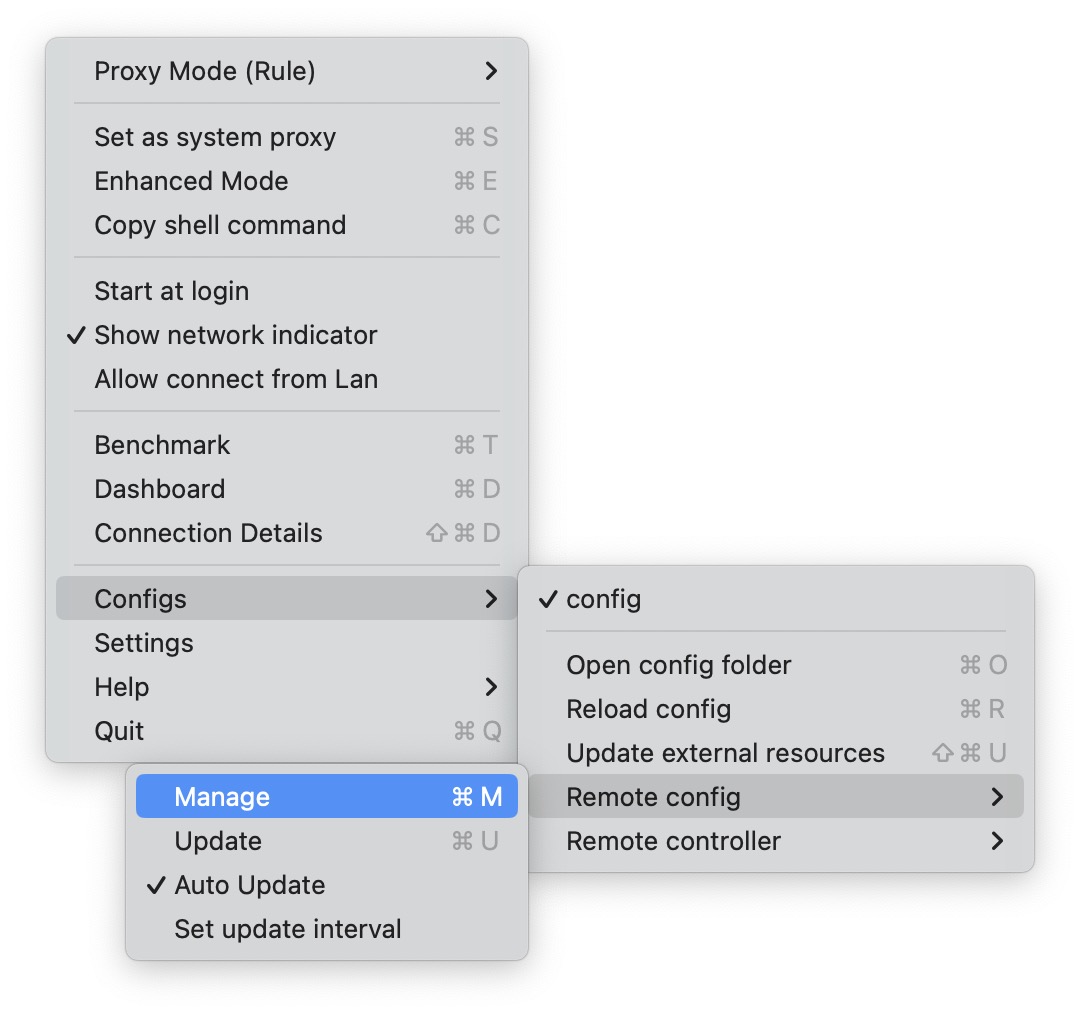Image resolution: width=1080 pixels, height=1014 pixels.
Task: Click the Help submenu chevron
Action: [x=490, y=687]
